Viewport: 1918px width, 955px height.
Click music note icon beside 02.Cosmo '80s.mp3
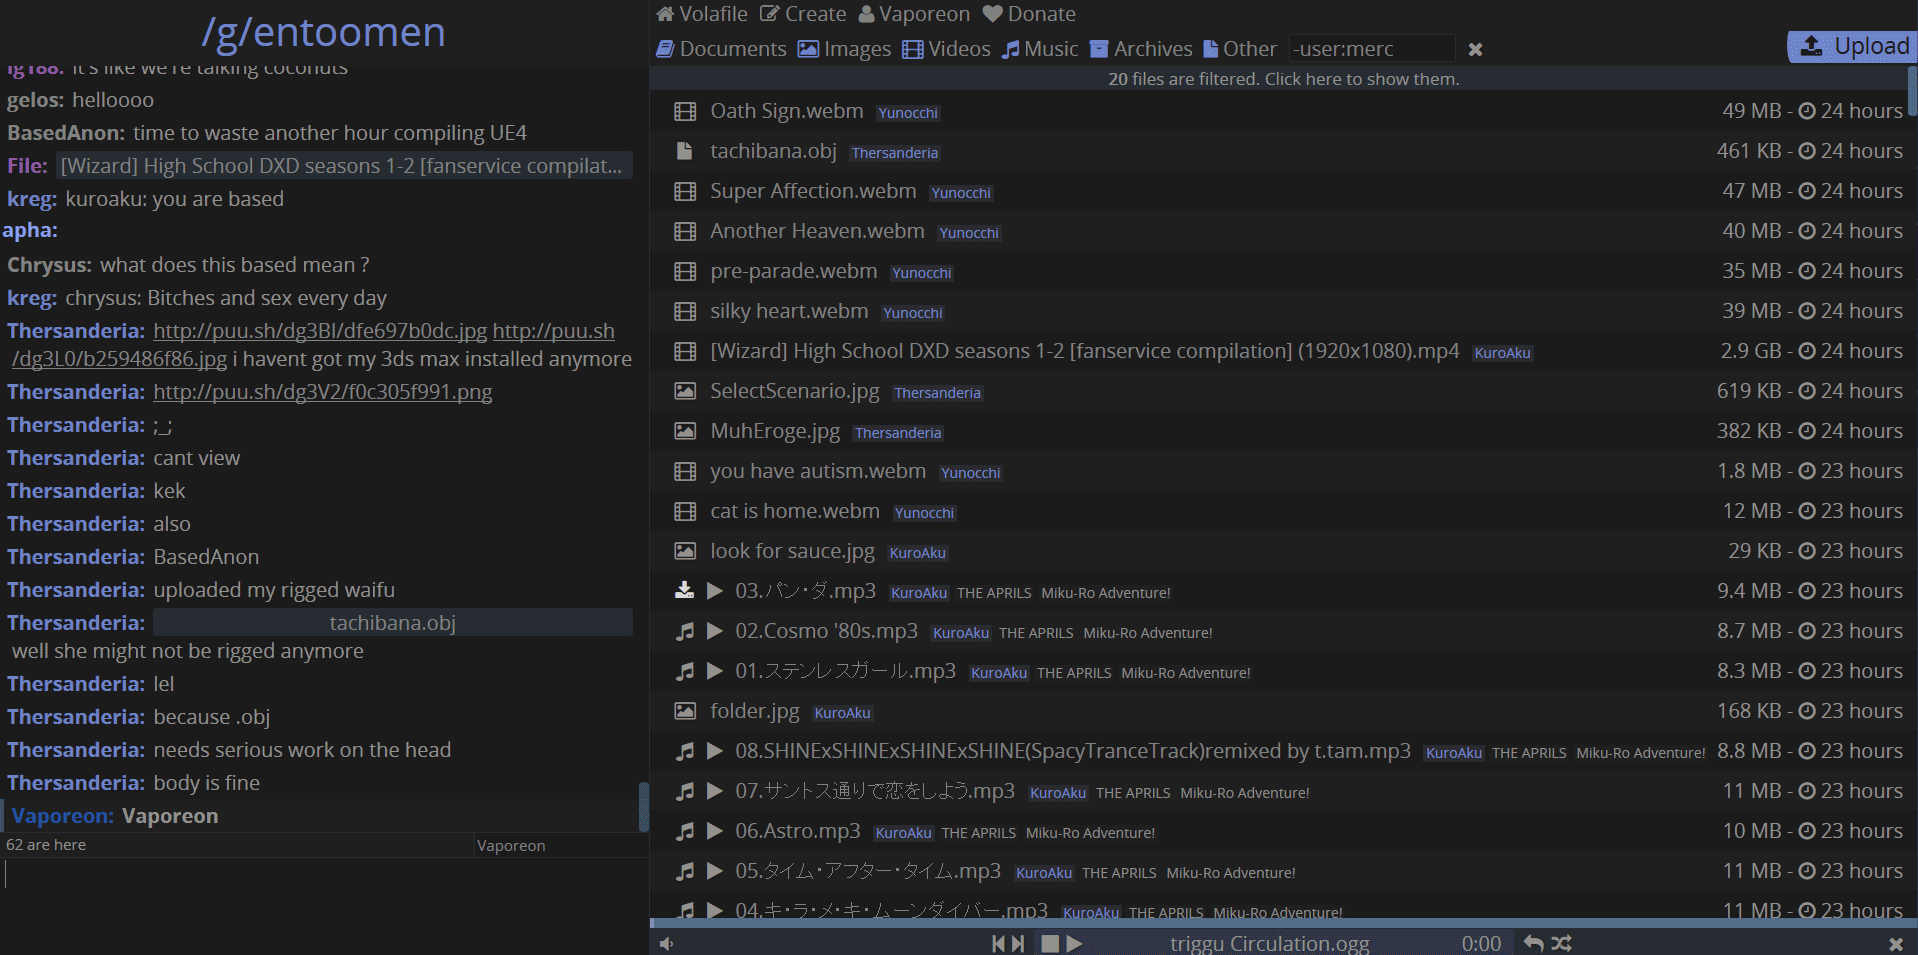pyautogui.click(x=685, y=631)
